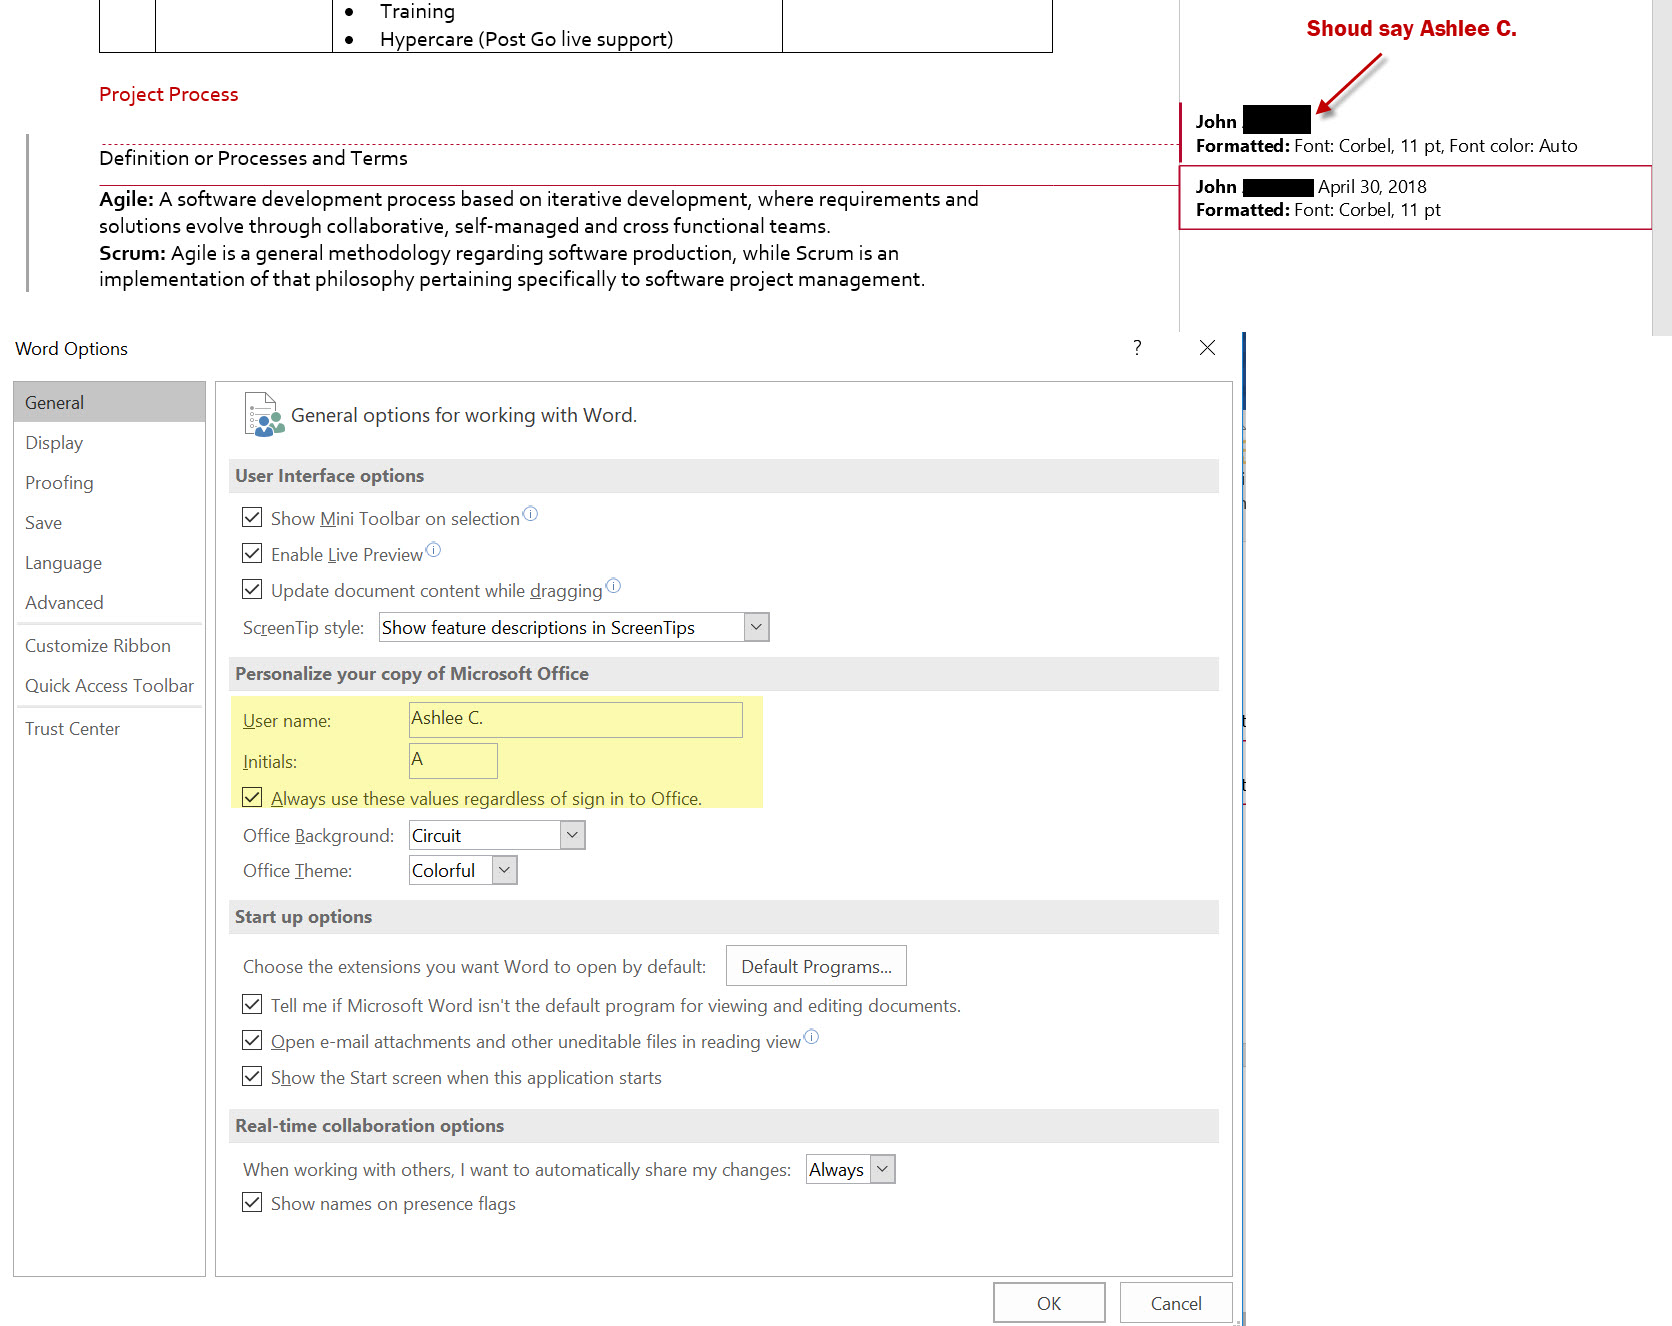
Task: Select the General options category
Action: (109, 402)
